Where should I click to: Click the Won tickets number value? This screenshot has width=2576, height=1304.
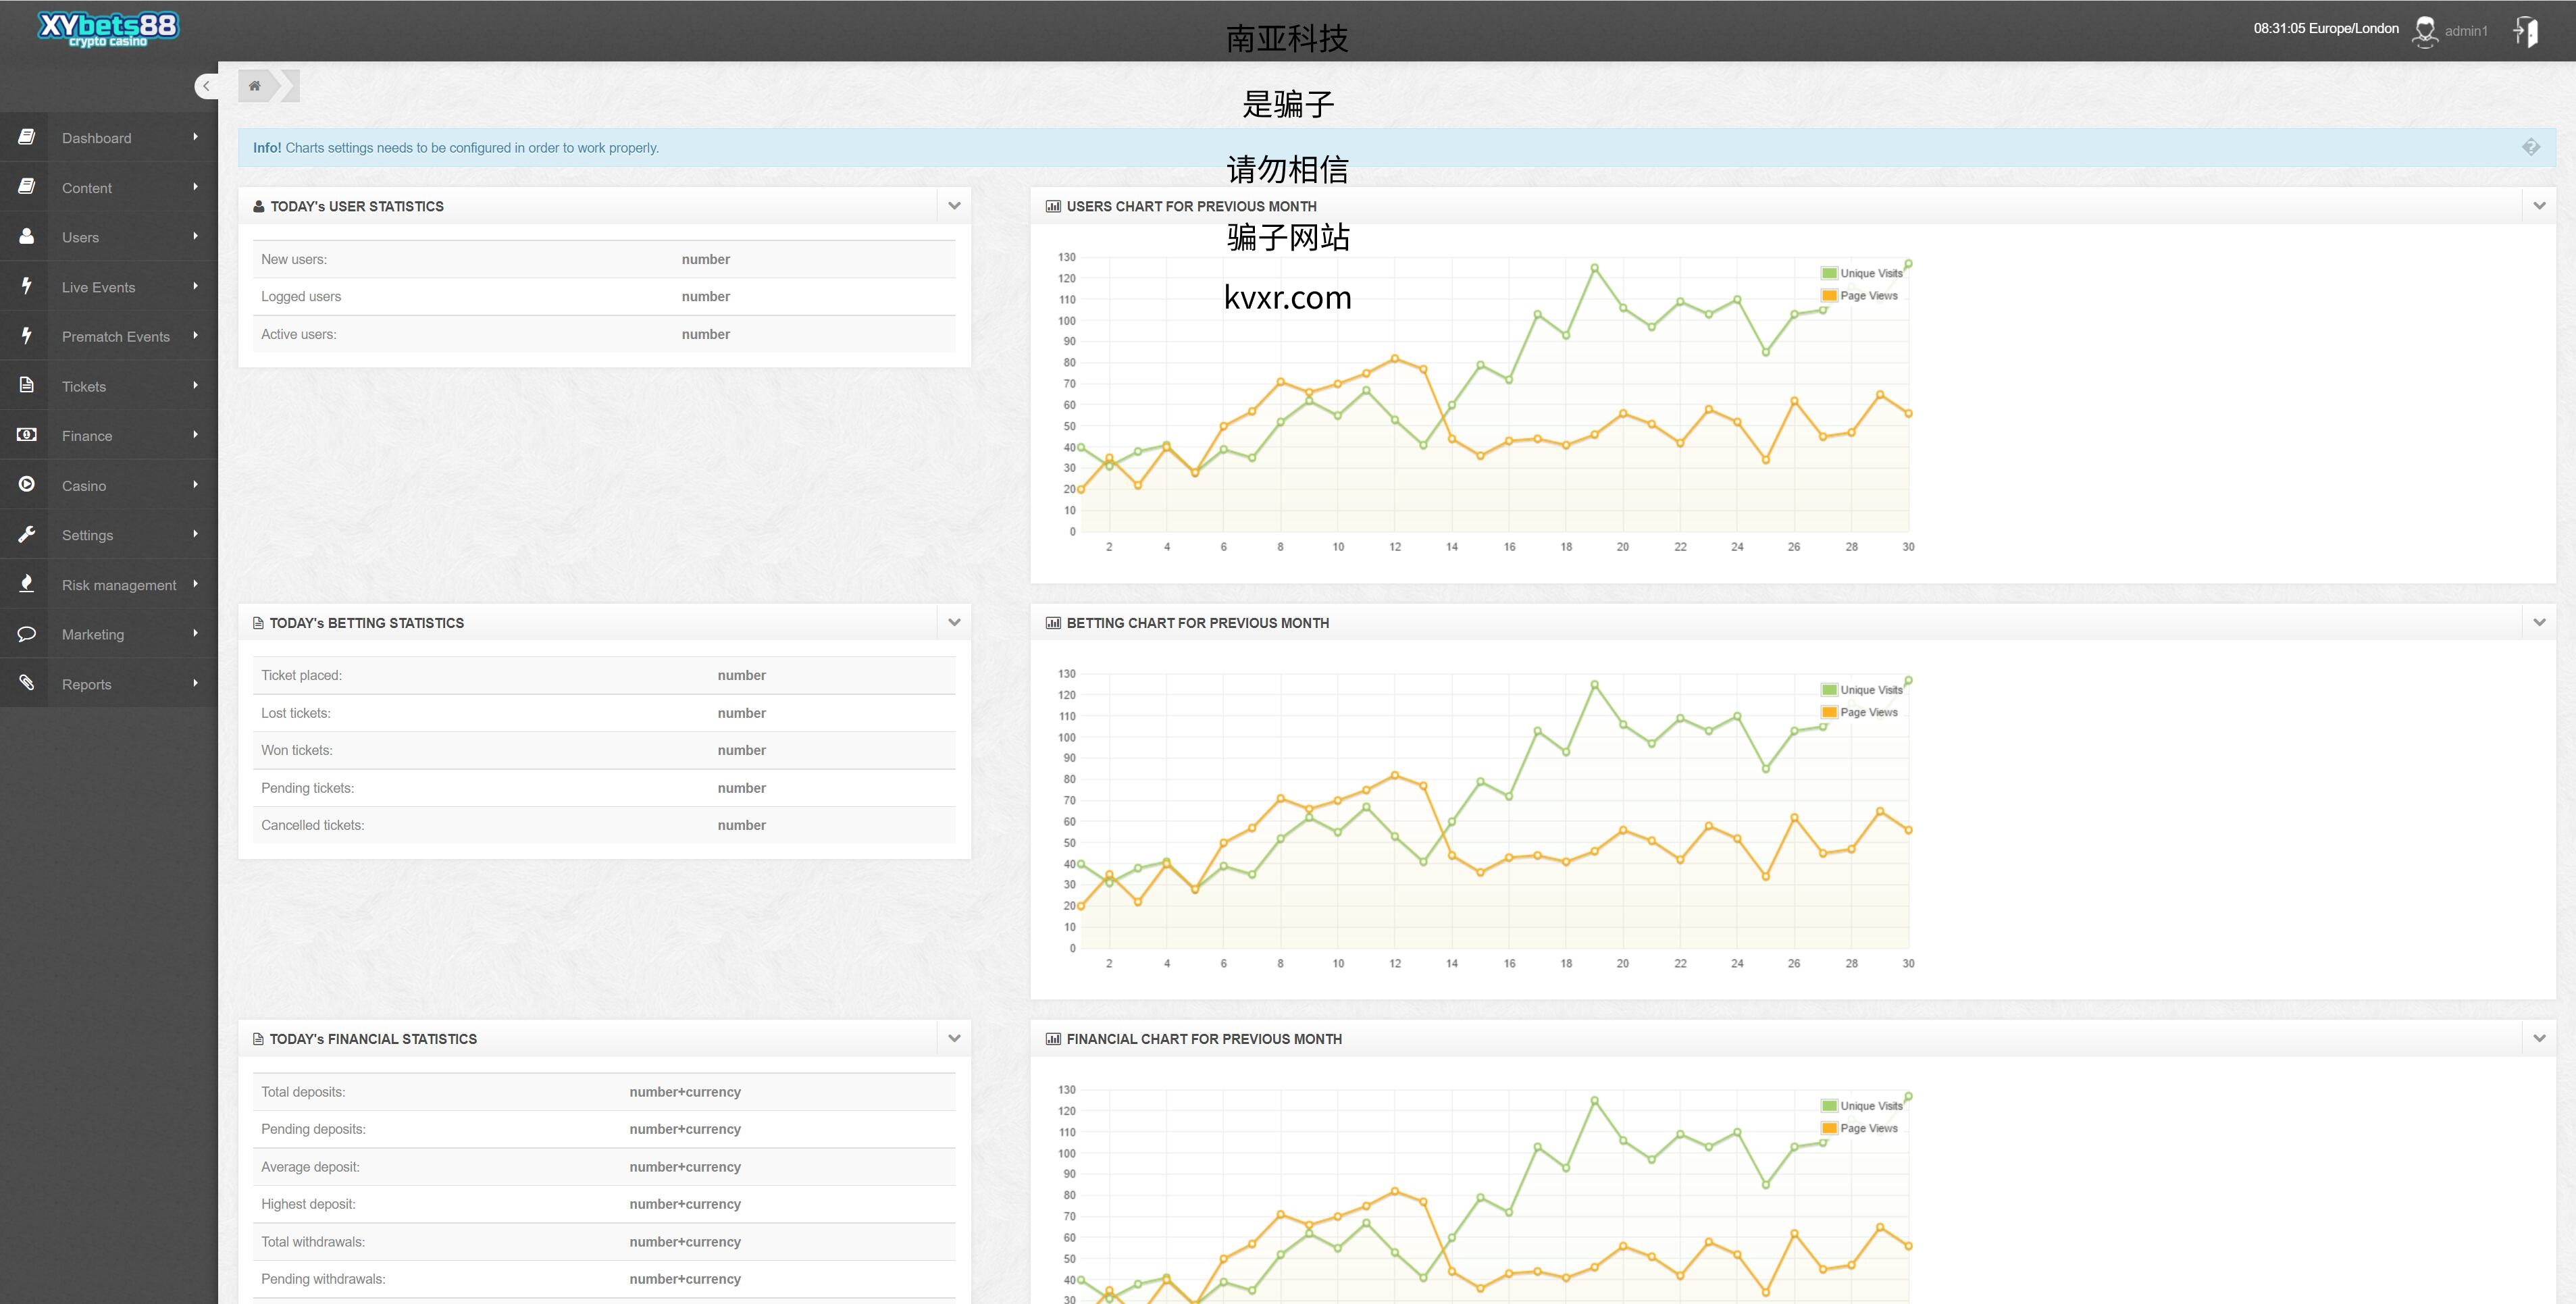coord(741,750)
